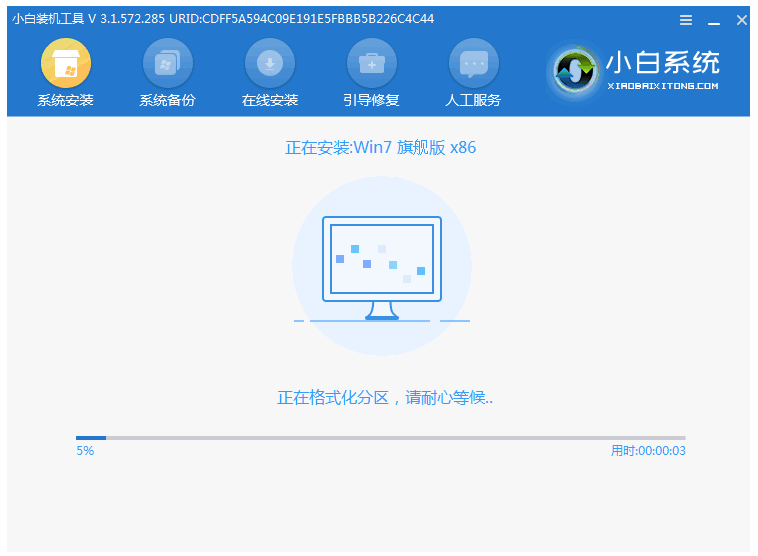The image size is (758, 556).
Task: Click the 正在安装:Win7 旗舰版 x86 heading
Action: (380, 147)
